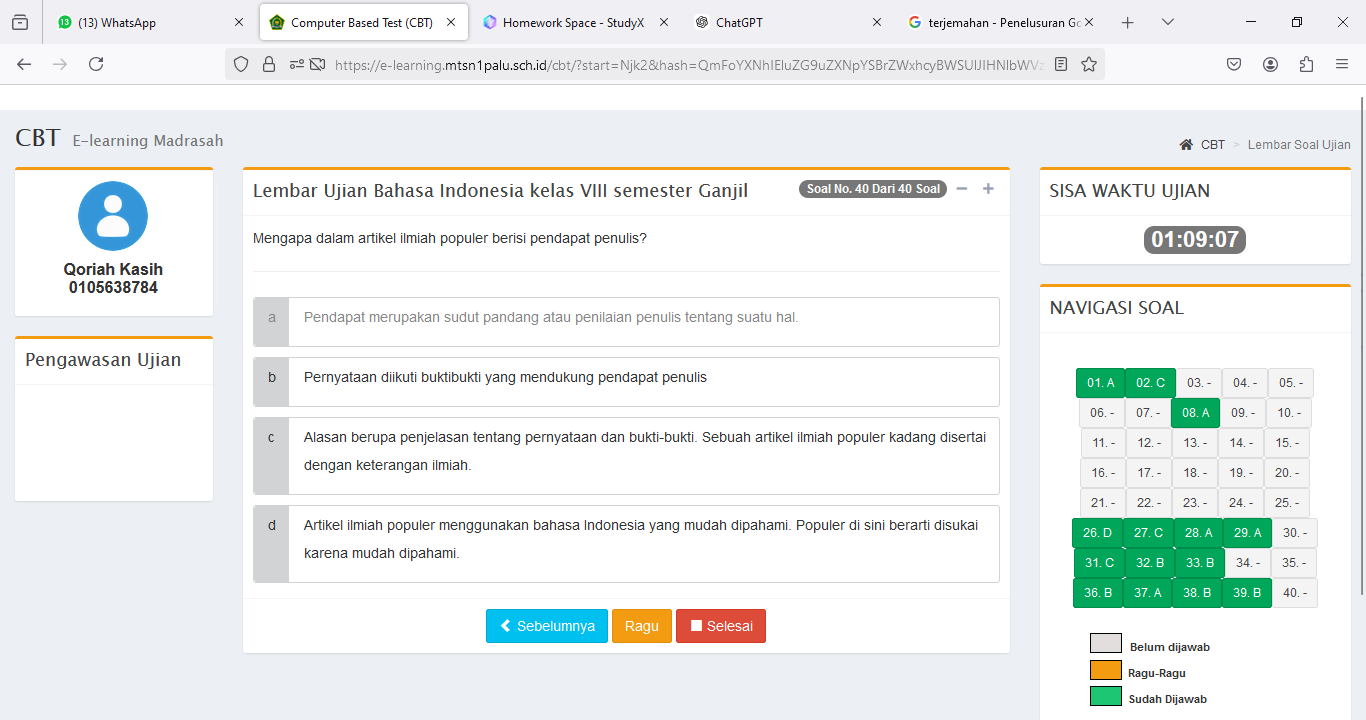Open a new browser tab

coord(1127,22)
